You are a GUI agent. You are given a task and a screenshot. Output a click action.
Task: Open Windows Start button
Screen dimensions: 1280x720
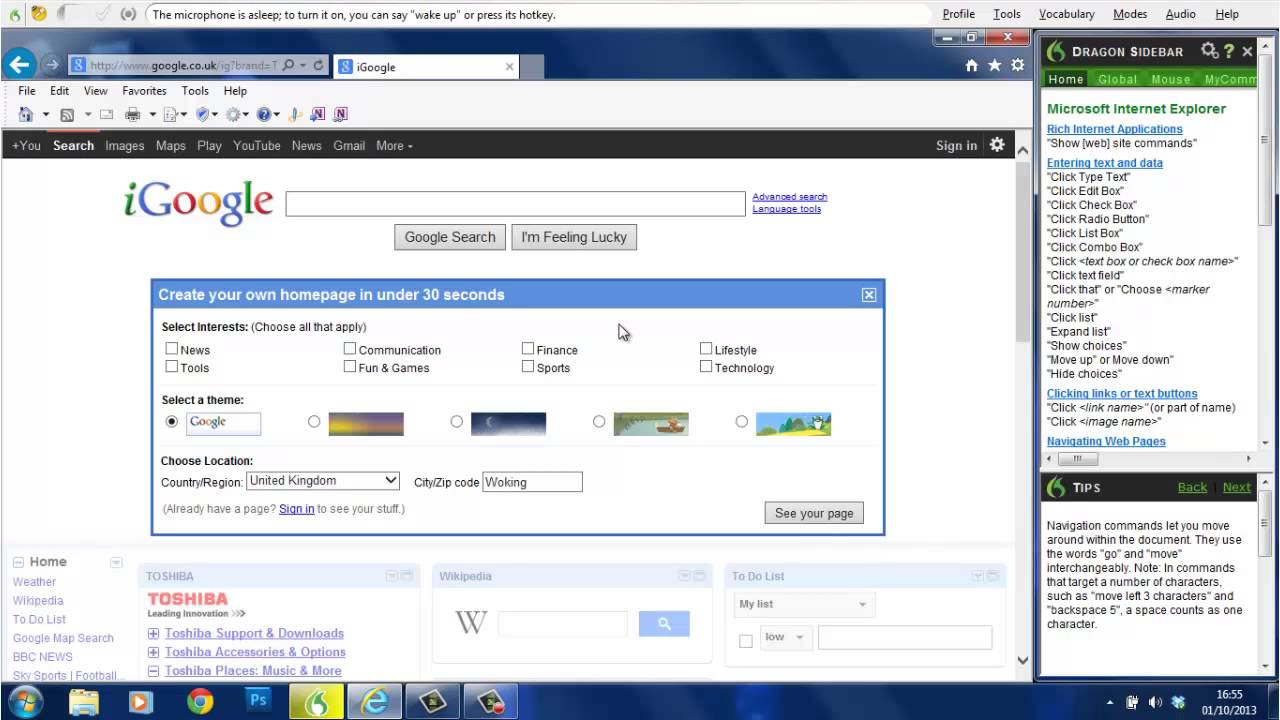(x=24, y=702)
